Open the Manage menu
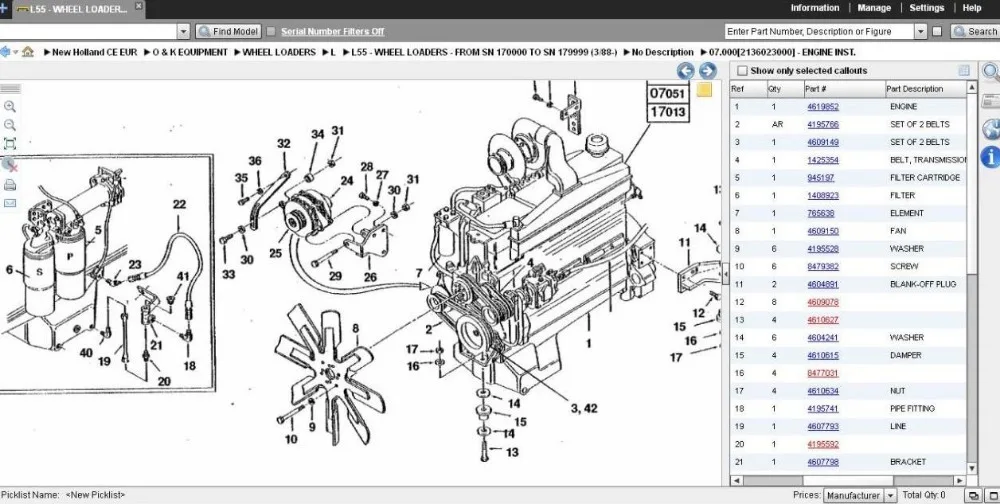The image size is (1000, 504). [x=874, y=8]
